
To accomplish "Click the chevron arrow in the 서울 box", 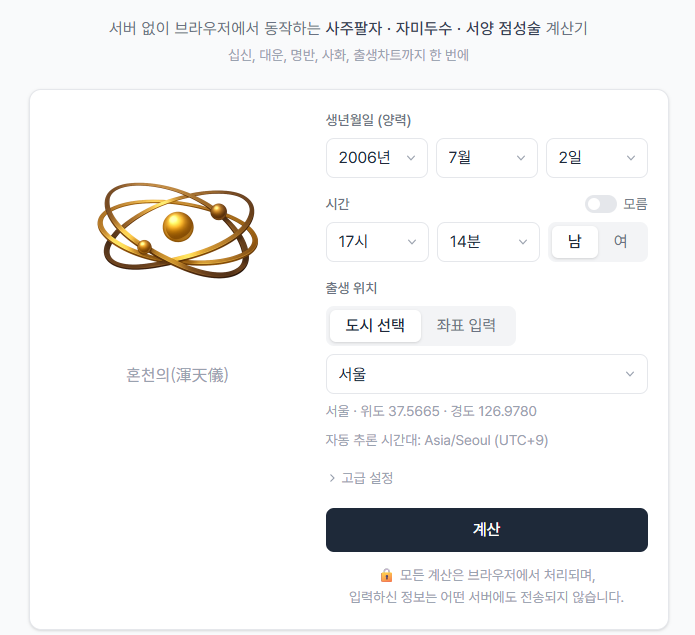I will pyautogui.click(x=629, y=374).
